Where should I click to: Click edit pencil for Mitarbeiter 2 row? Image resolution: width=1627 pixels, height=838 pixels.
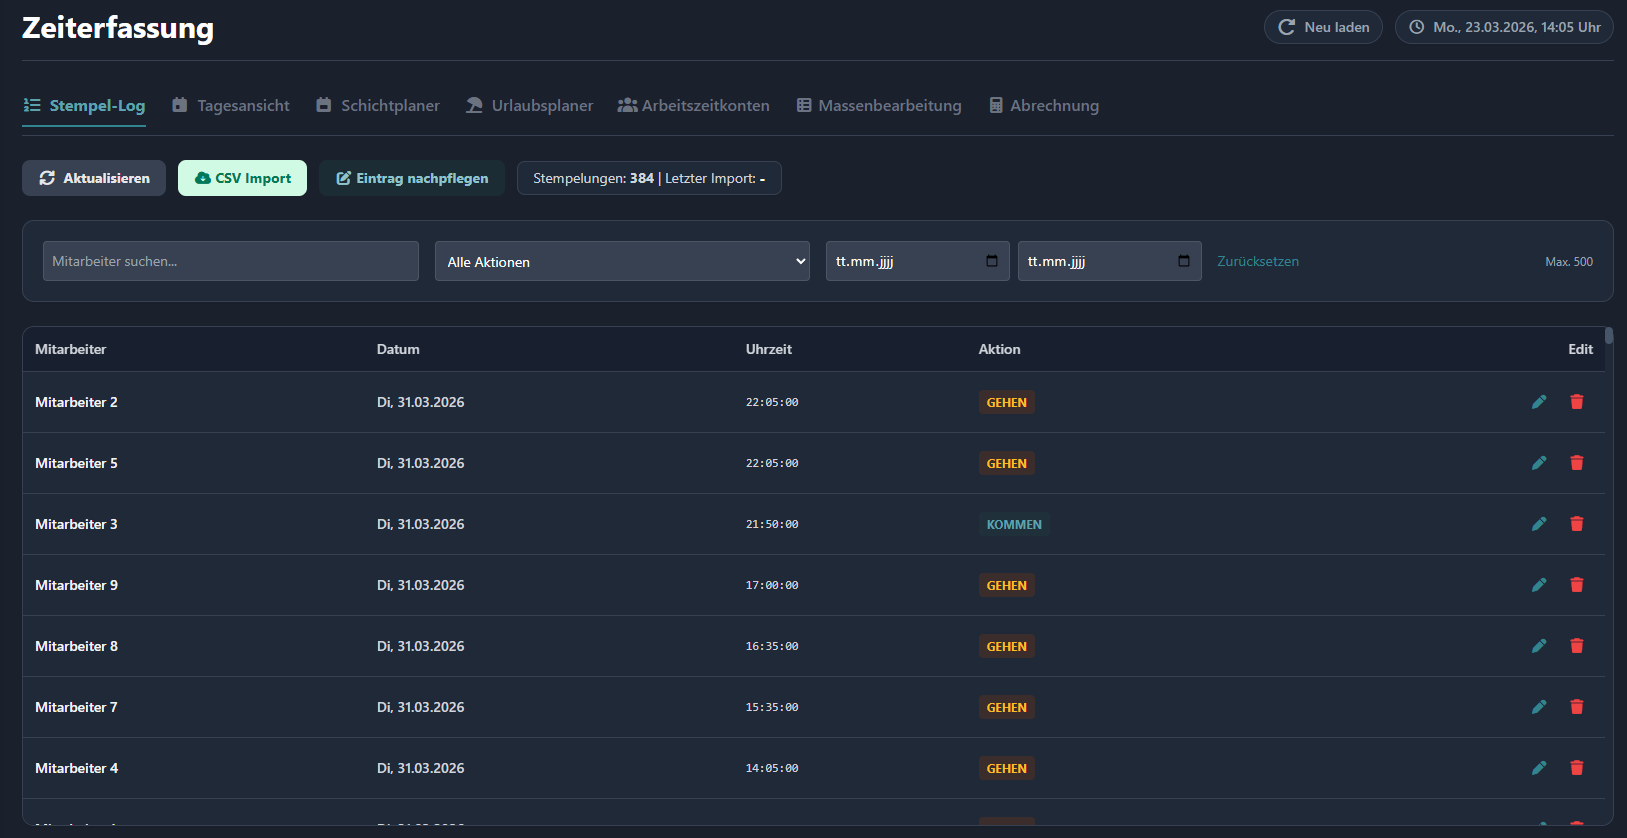tap(1539, 402)
